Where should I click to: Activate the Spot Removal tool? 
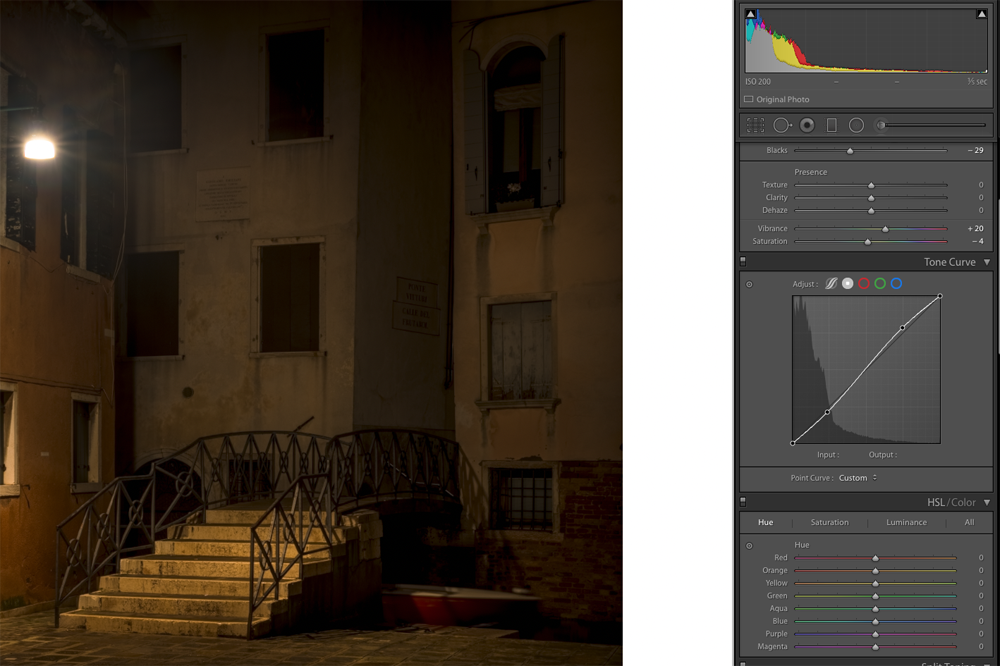point(781,125)
